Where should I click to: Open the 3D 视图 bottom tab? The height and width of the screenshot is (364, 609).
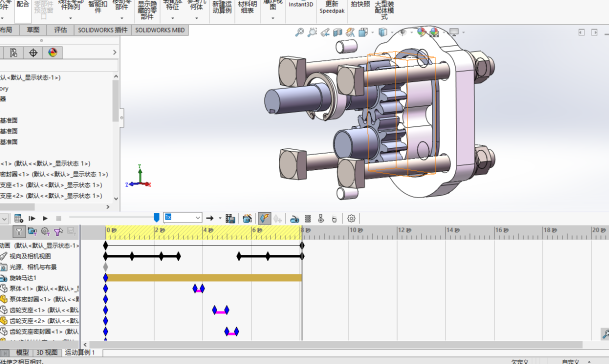click(x=47, y=352)
